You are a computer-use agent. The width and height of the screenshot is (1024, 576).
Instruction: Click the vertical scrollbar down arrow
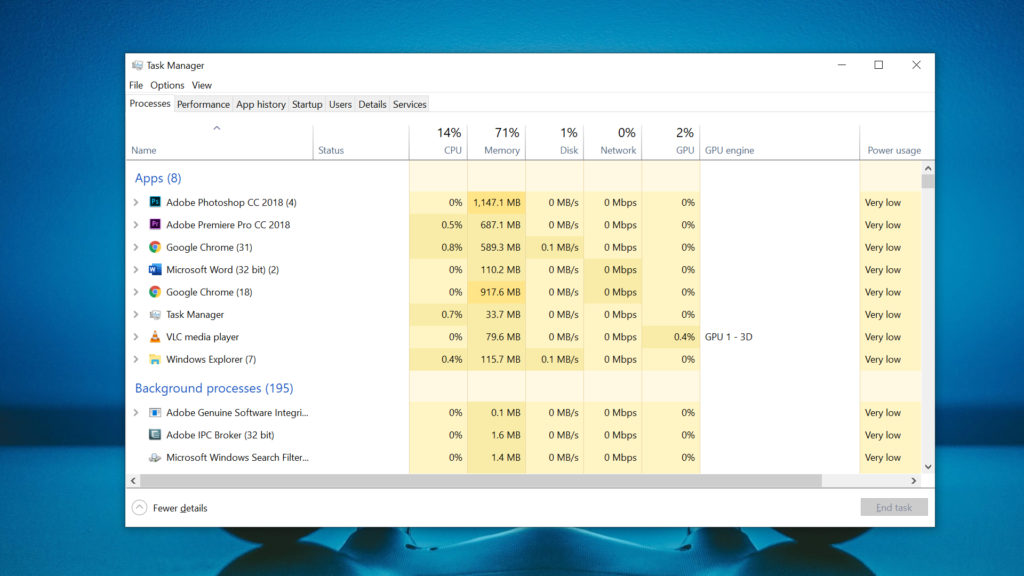coord(928,467)
